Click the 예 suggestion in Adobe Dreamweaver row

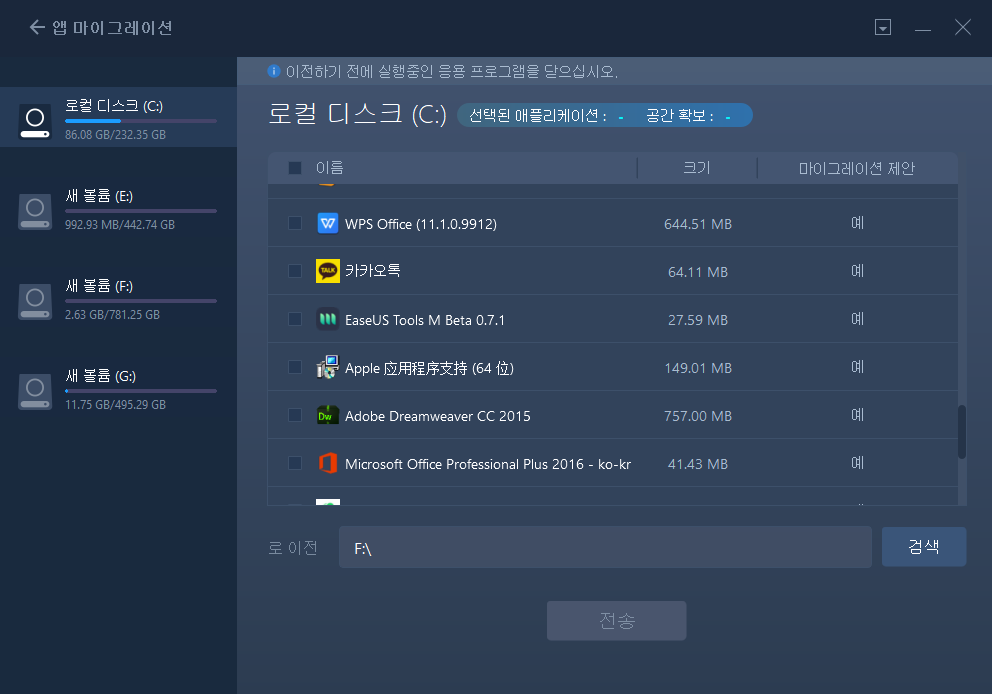[x=857, y=415]
